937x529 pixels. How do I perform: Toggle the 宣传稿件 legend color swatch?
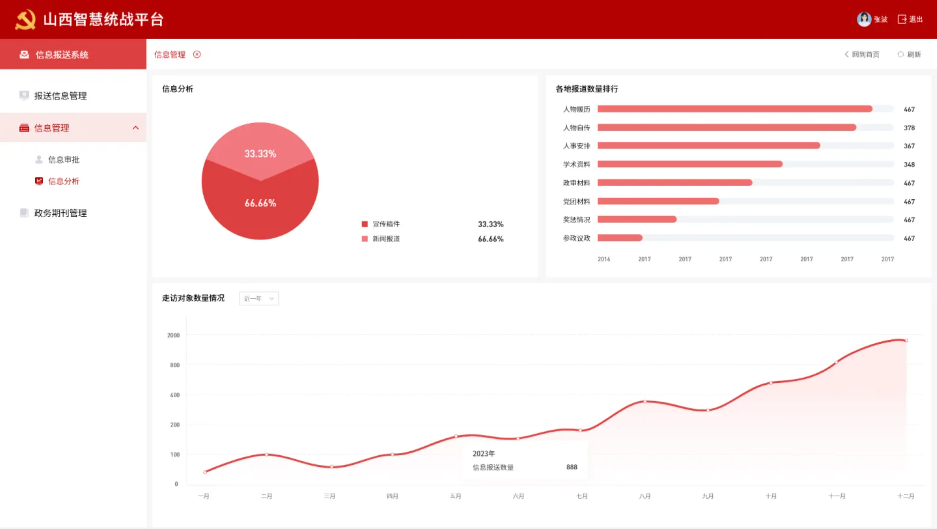[365, 224]
